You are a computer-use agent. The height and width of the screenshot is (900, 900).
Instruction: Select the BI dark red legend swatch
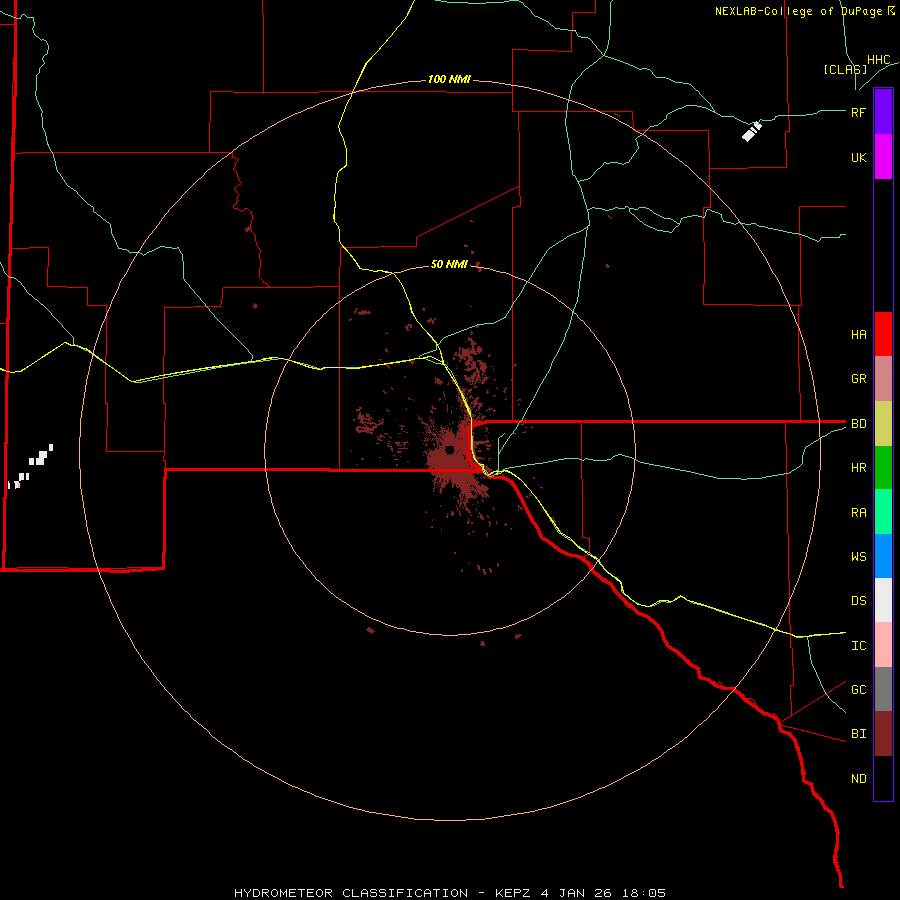click(883, 734)
